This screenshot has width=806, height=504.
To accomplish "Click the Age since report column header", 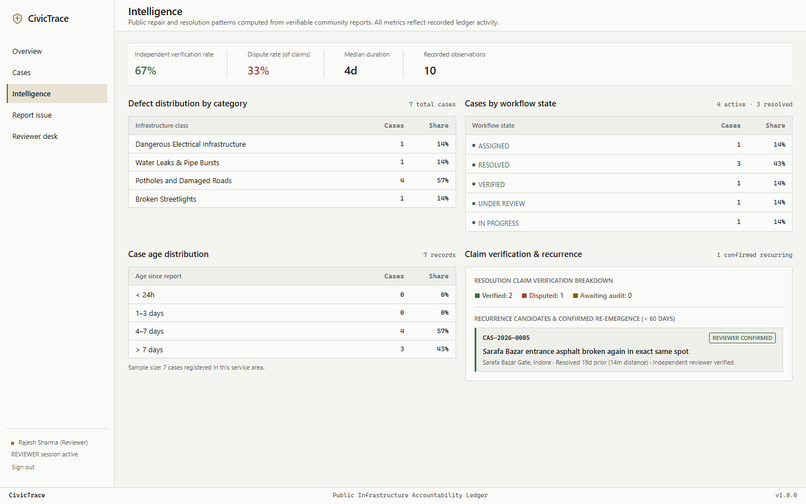I will (x=158, y=276).
